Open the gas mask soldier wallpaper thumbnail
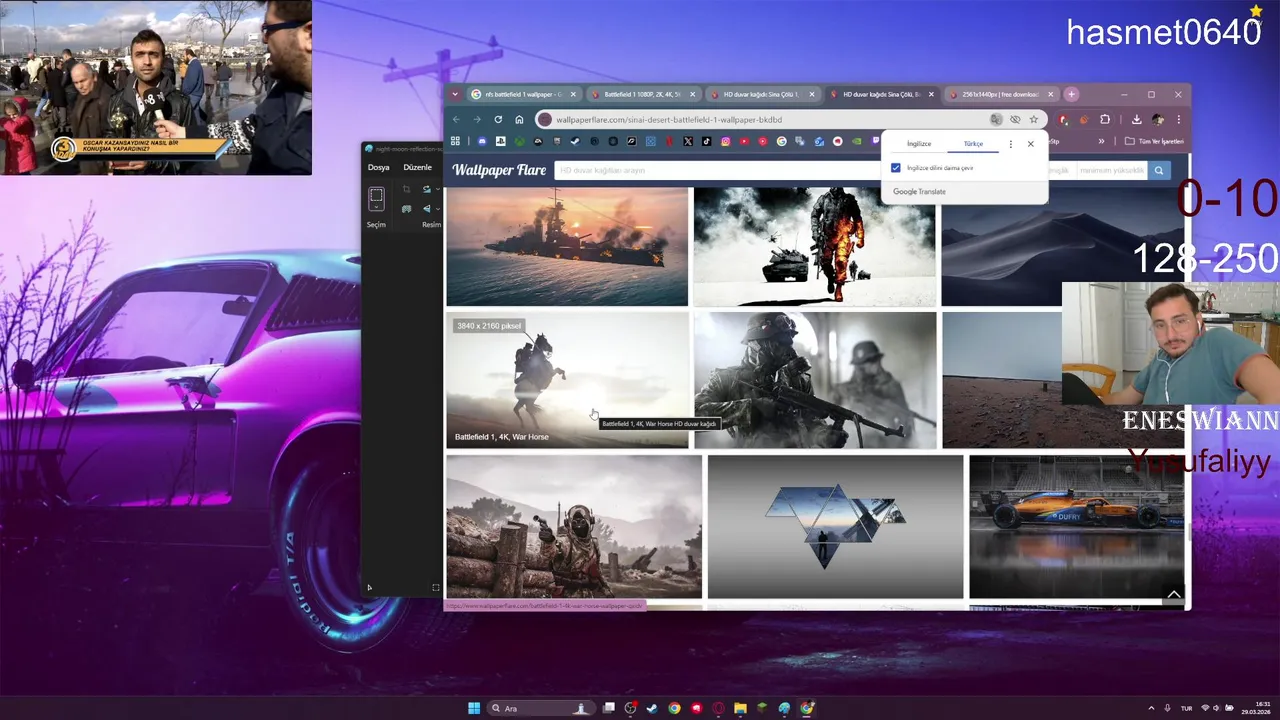 [815, 380]
